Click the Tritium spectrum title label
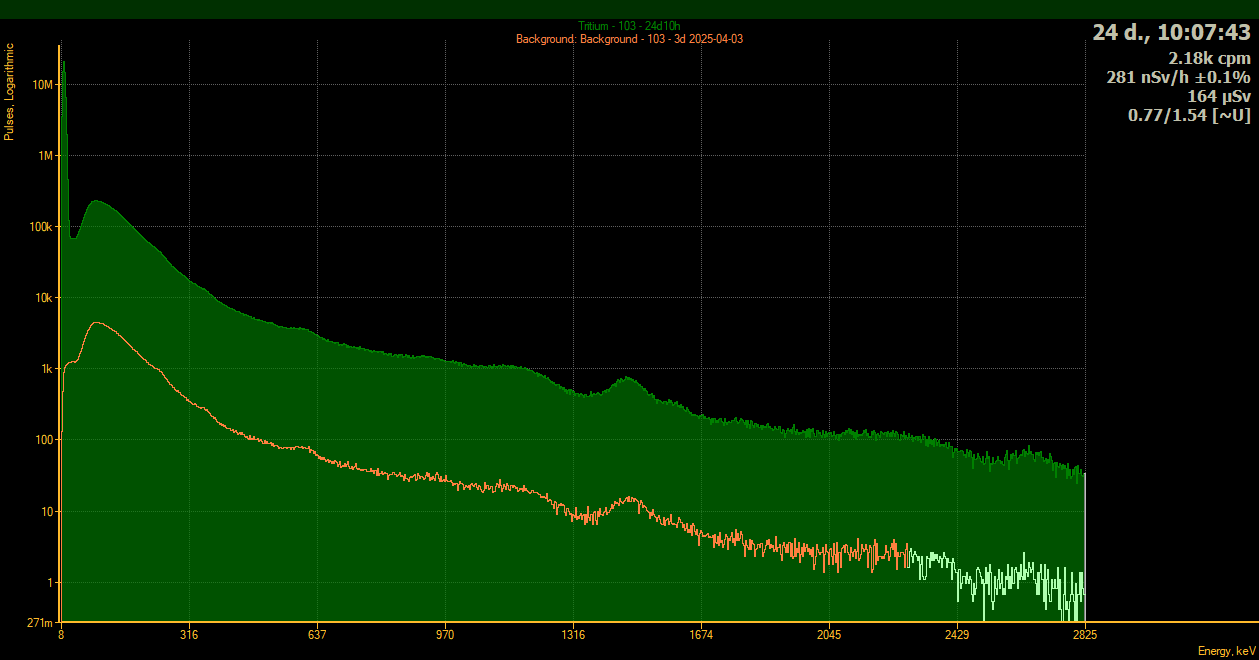This screenshot has width=1259, height=660. click(x=628, y=26)
